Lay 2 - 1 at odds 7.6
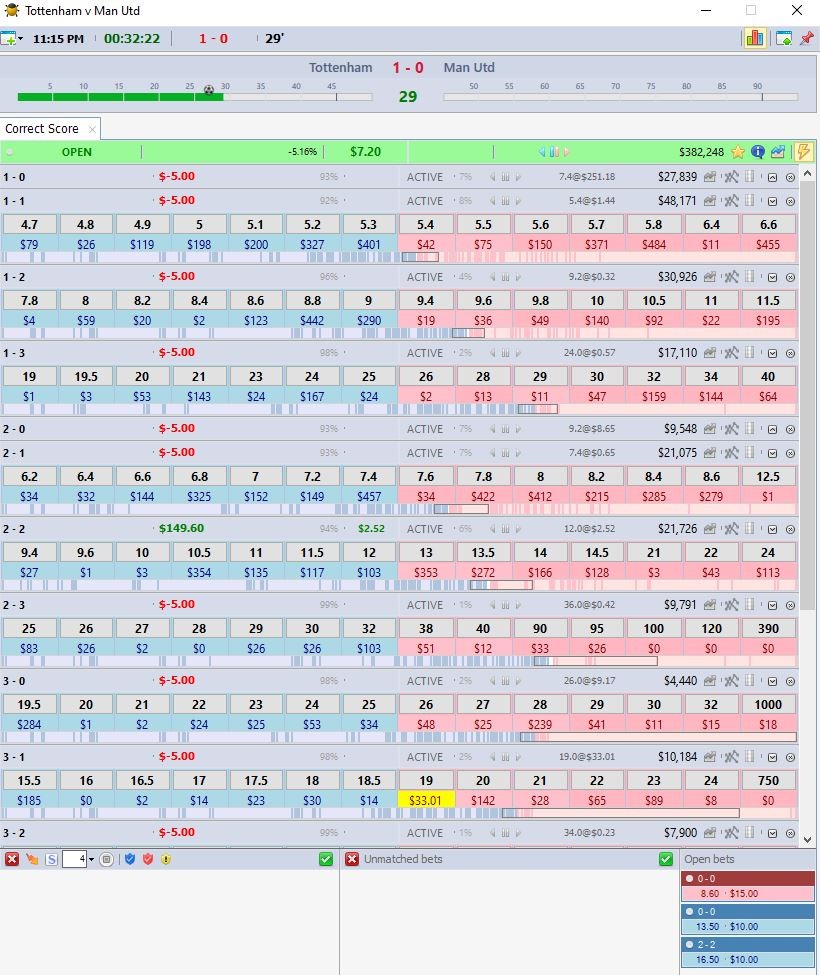 tap(426, 476)
